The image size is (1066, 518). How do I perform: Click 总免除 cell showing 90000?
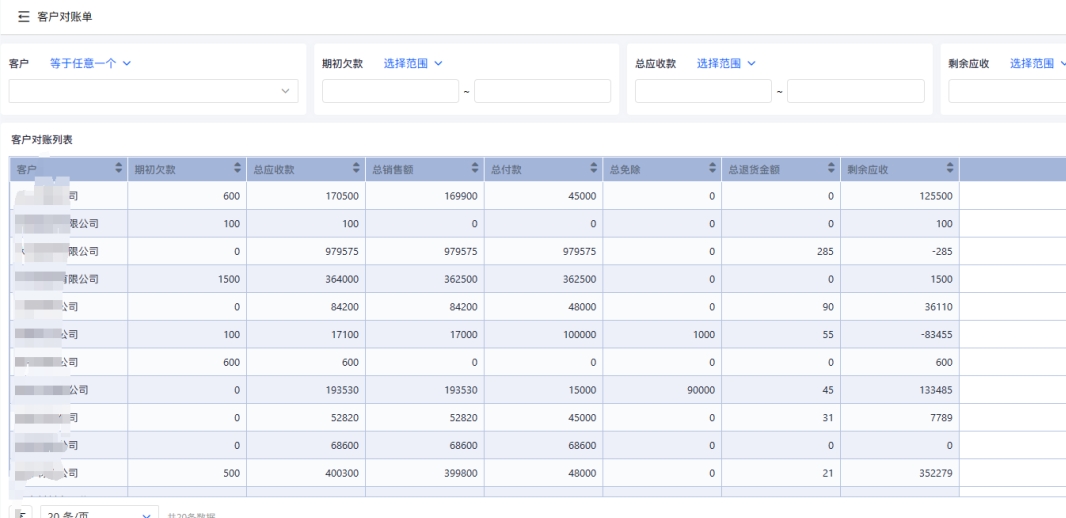tap(662, 390)
